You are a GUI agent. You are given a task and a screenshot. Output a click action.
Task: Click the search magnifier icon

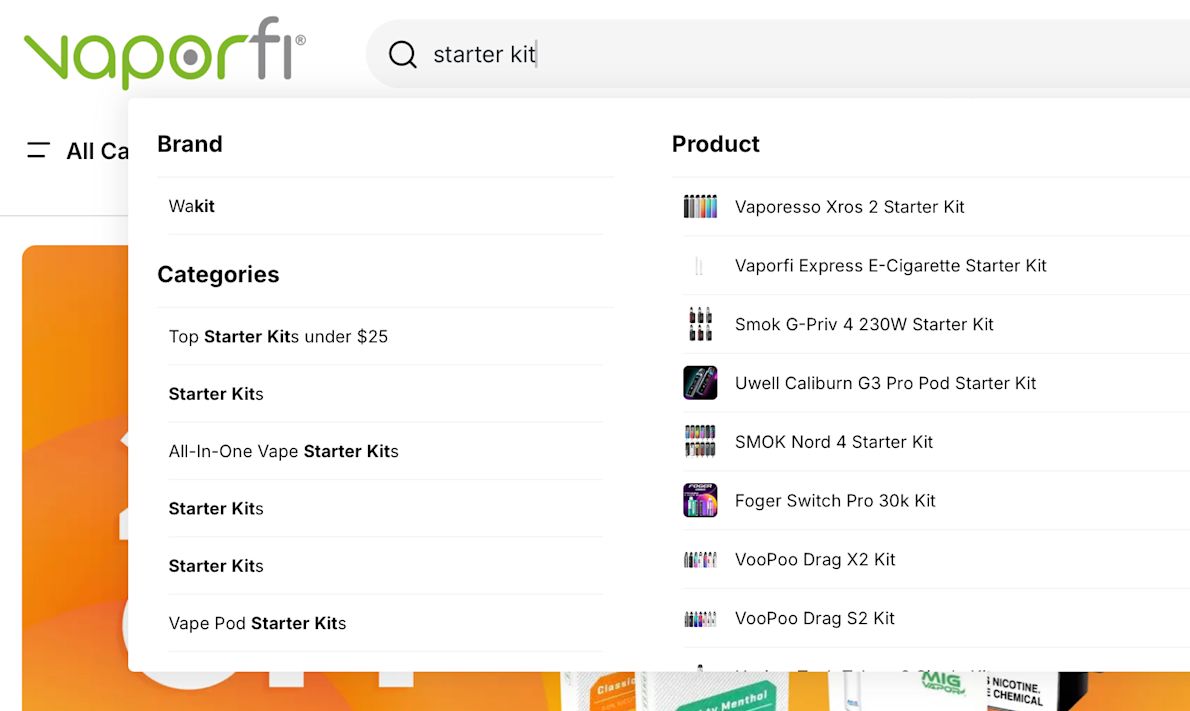pos(402,55)
